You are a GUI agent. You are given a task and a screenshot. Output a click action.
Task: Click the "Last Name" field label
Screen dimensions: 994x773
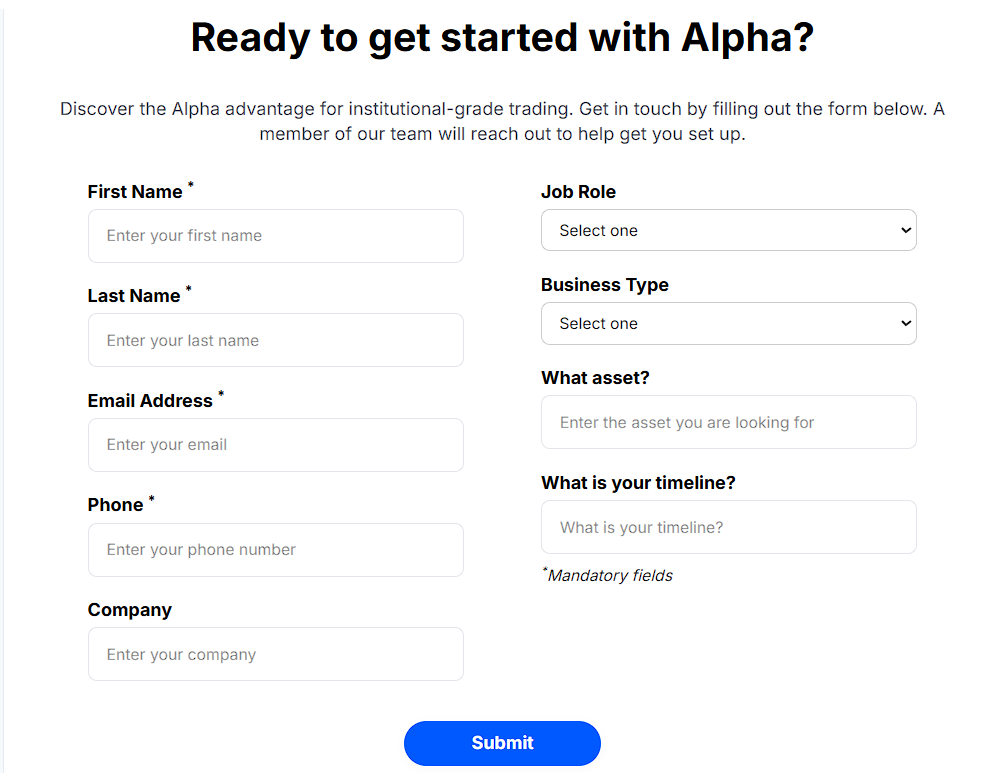coord(134,296)
